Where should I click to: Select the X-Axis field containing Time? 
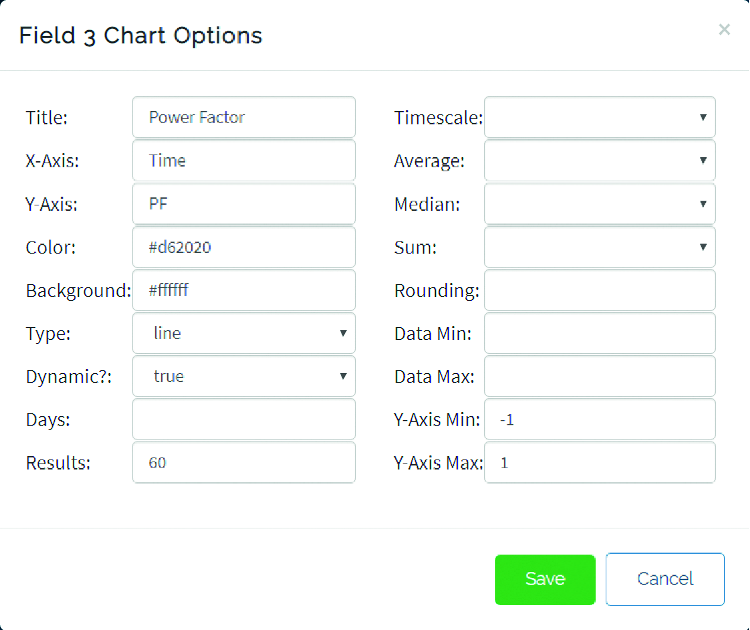click(x=243, y=160)
